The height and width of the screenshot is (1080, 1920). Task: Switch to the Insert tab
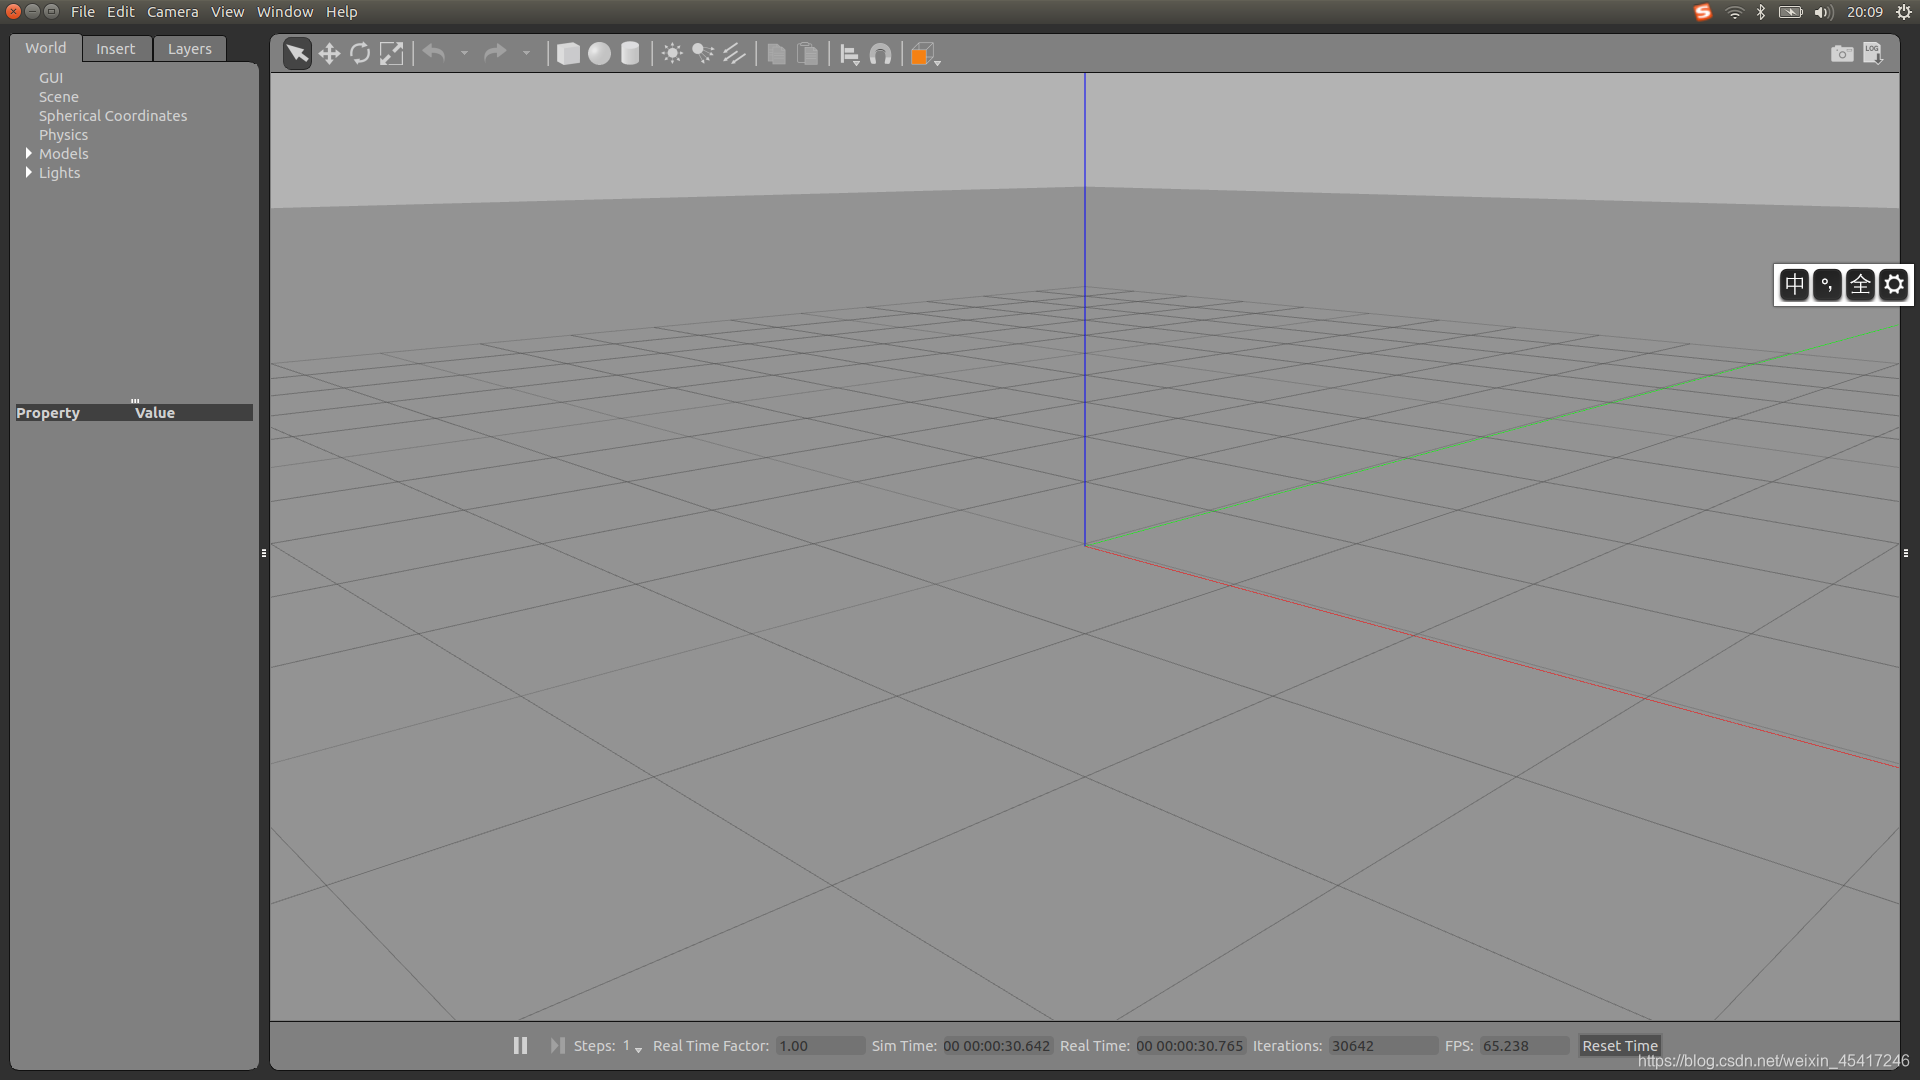coord(115,49)
